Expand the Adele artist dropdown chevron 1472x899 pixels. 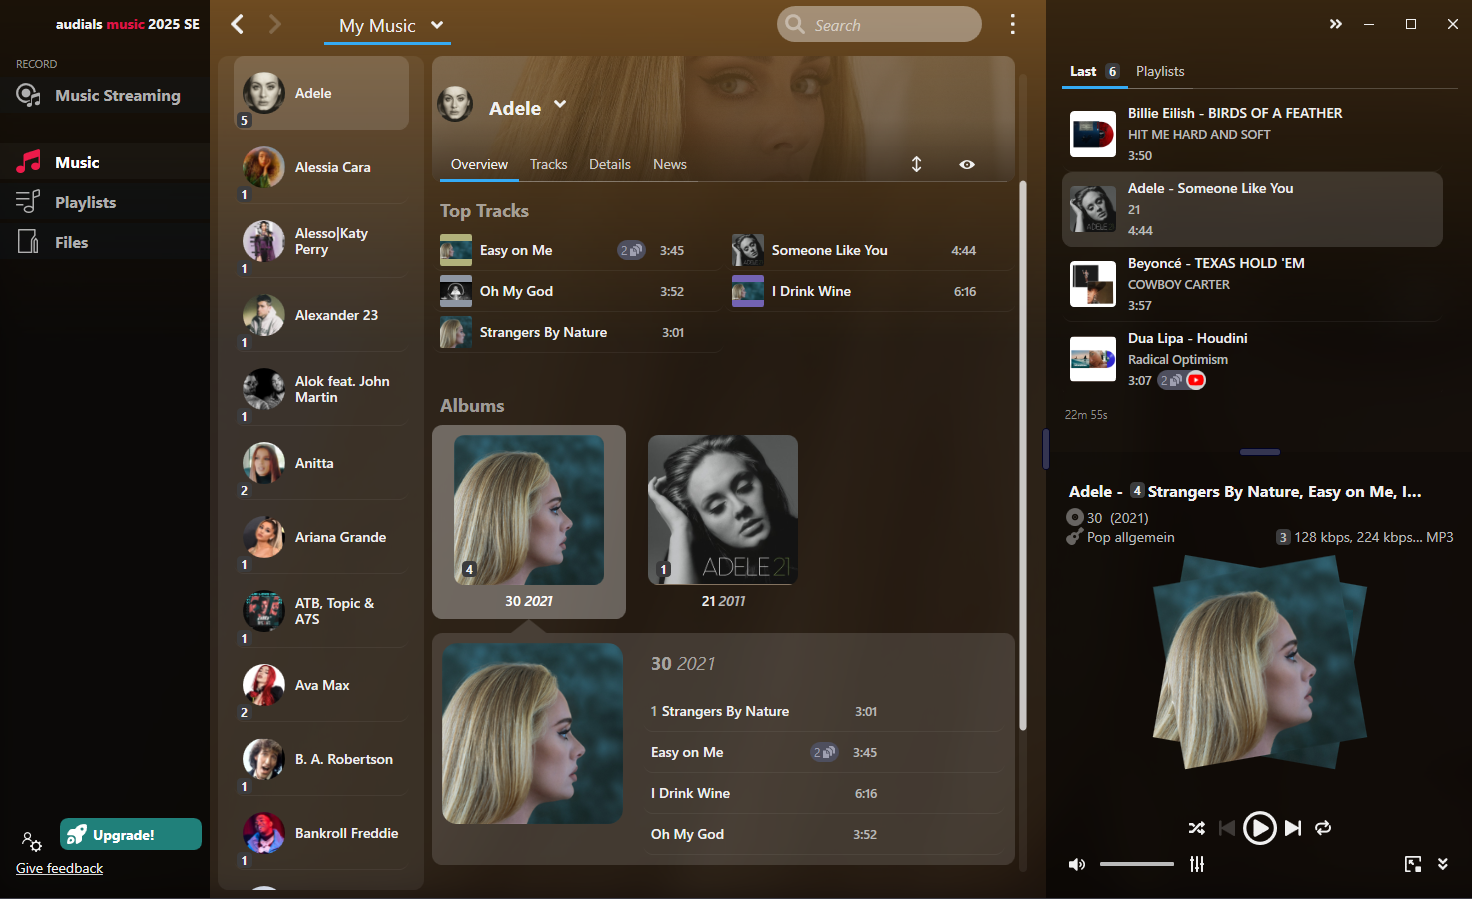(x=560, y=104)
